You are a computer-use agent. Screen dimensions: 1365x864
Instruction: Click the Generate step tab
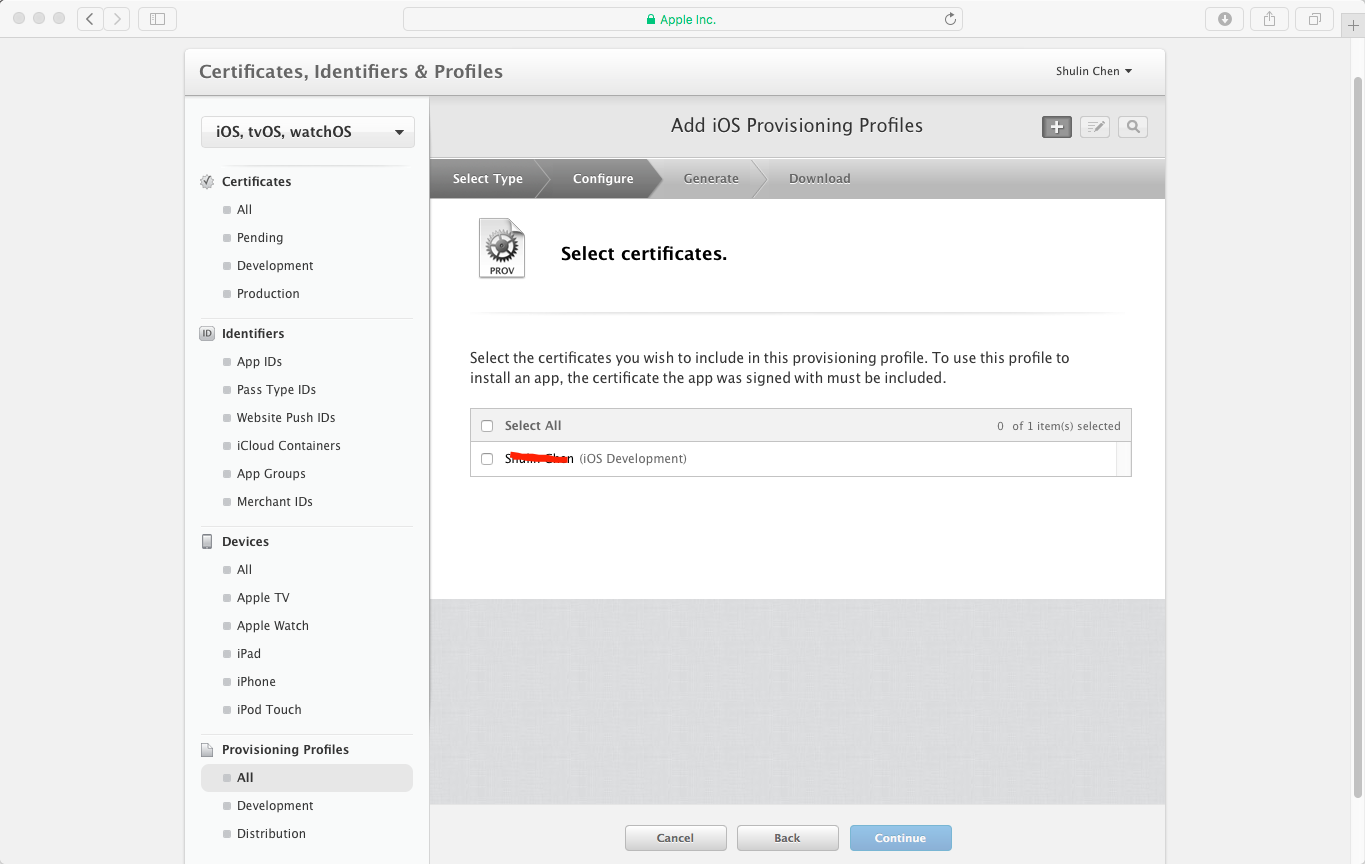click(711, 179)
